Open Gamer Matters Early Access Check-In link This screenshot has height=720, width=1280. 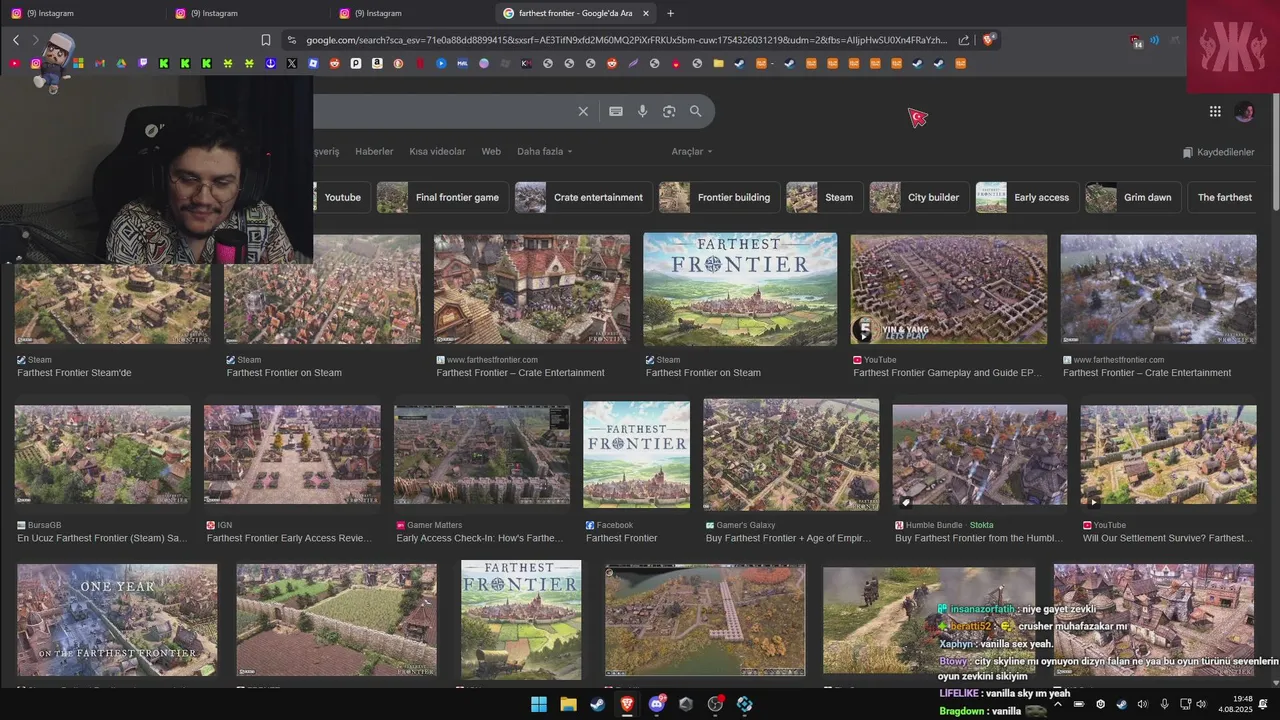(x=480, y=538)
